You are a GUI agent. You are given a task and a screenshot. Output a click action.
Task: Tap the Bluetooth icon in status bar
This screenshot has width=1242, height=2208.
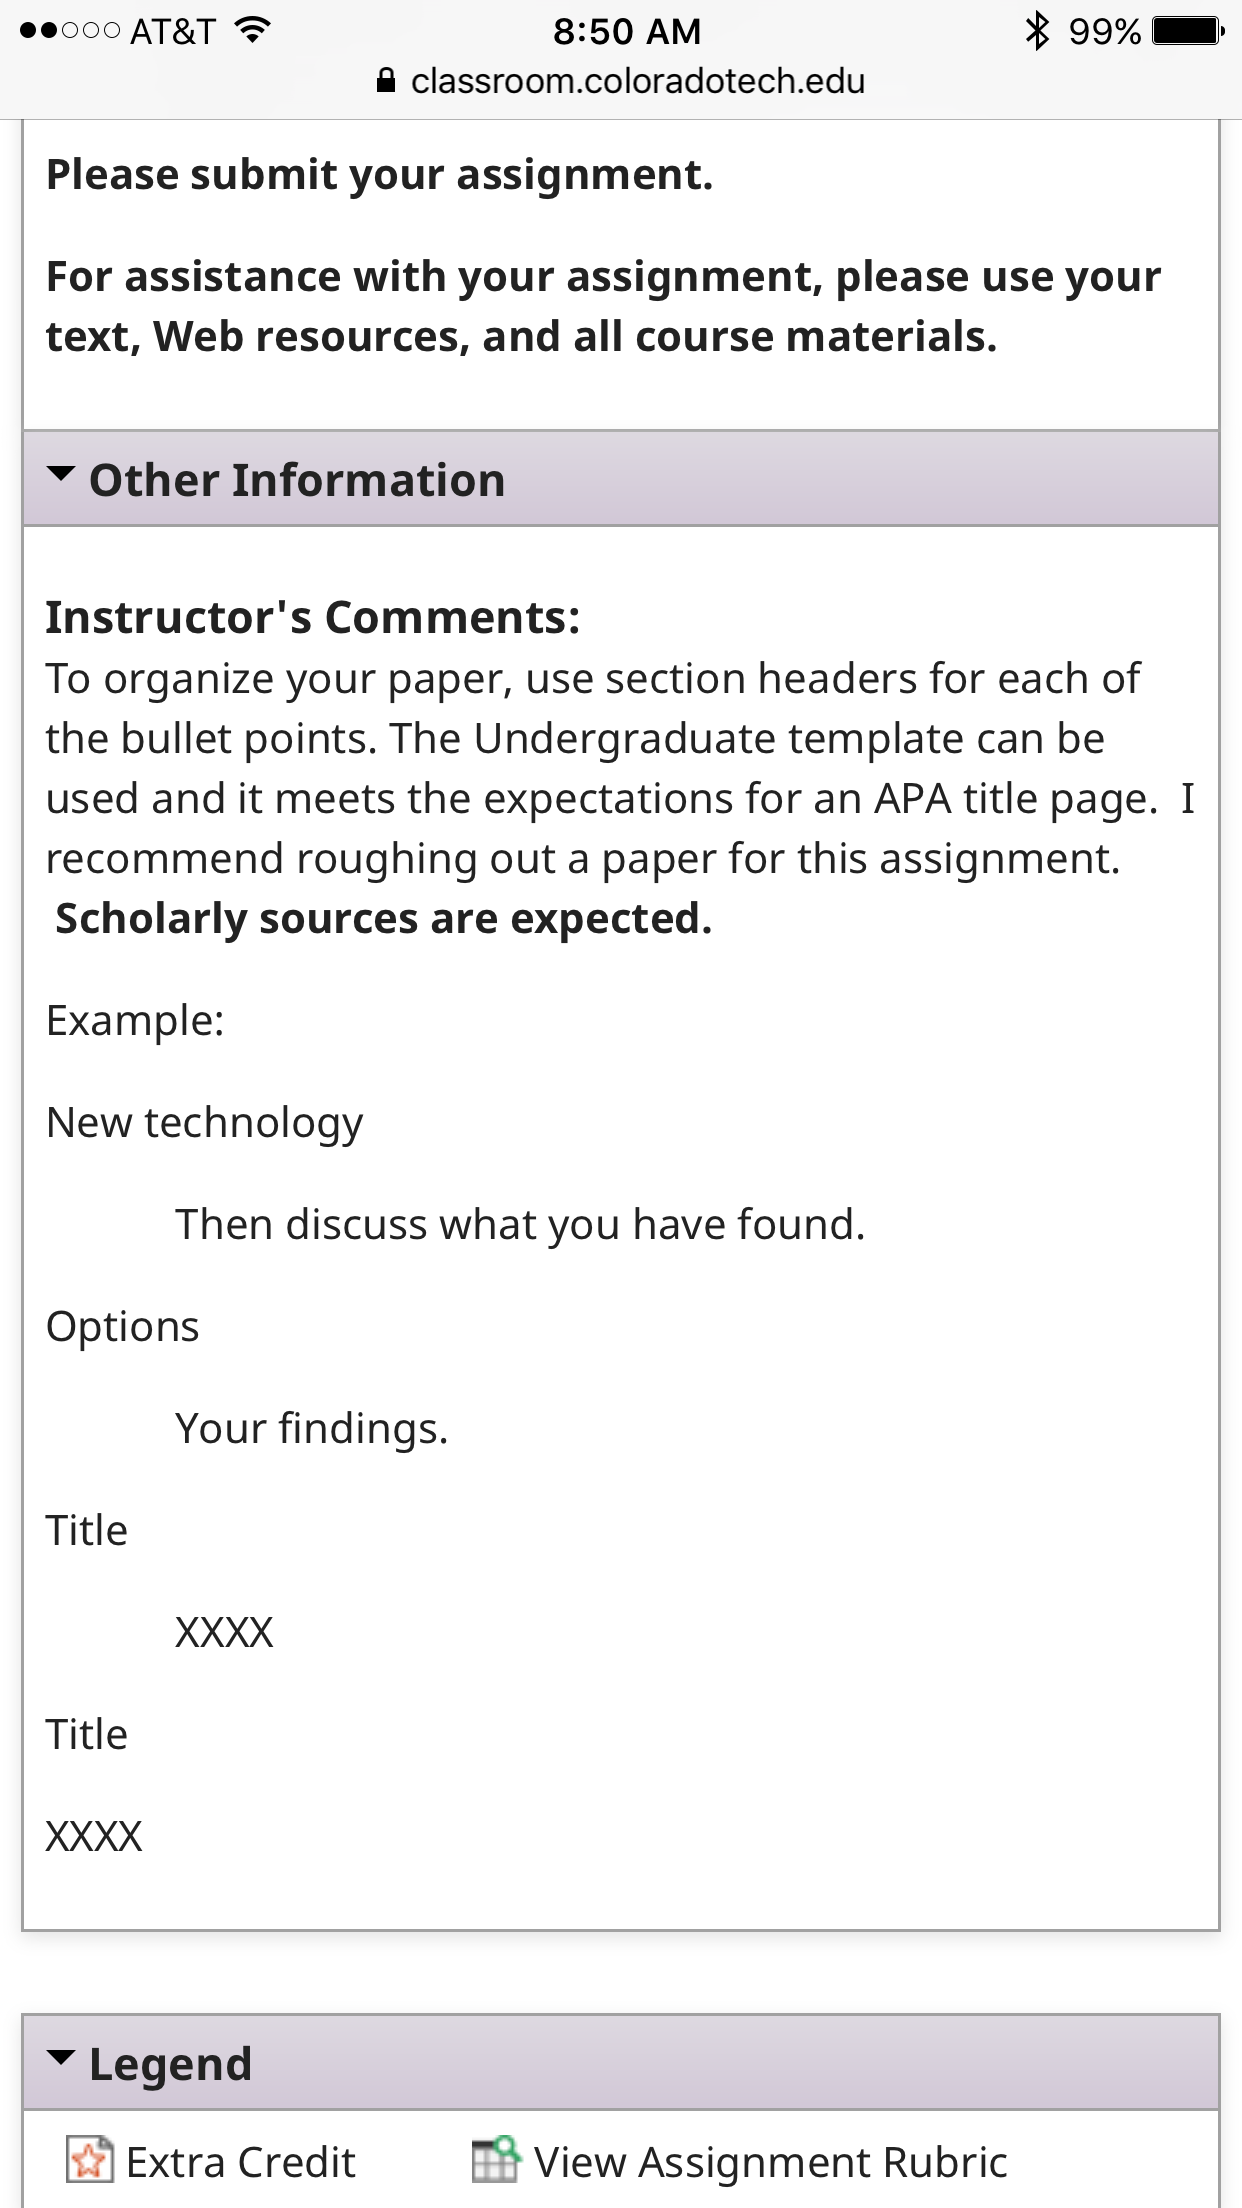pyautogui.click(x=1037, y=31)
